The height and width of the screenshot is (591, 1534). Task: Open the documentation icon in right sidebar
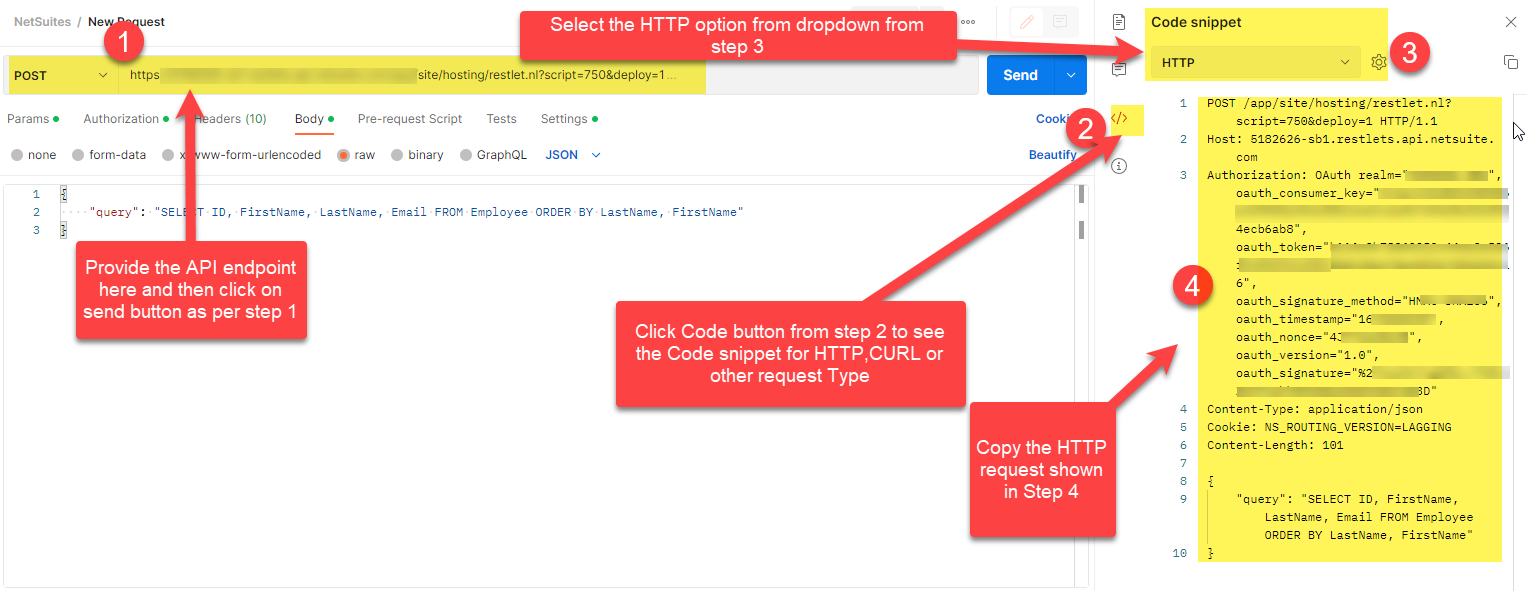pos(1119,21)
